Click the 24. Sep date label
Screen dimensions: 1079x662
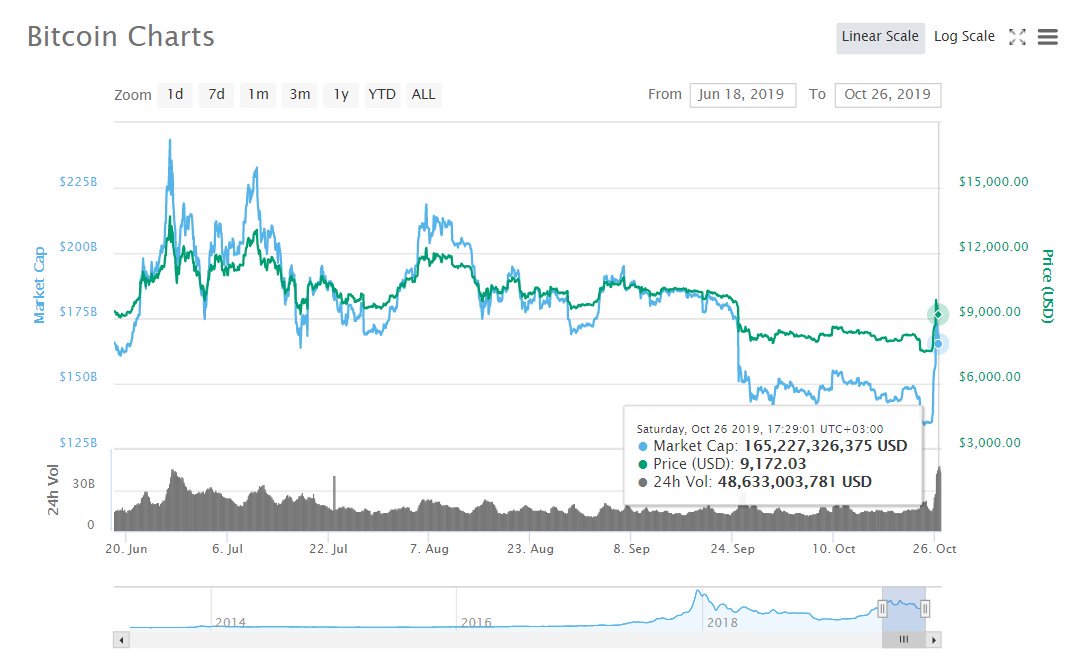732,548
